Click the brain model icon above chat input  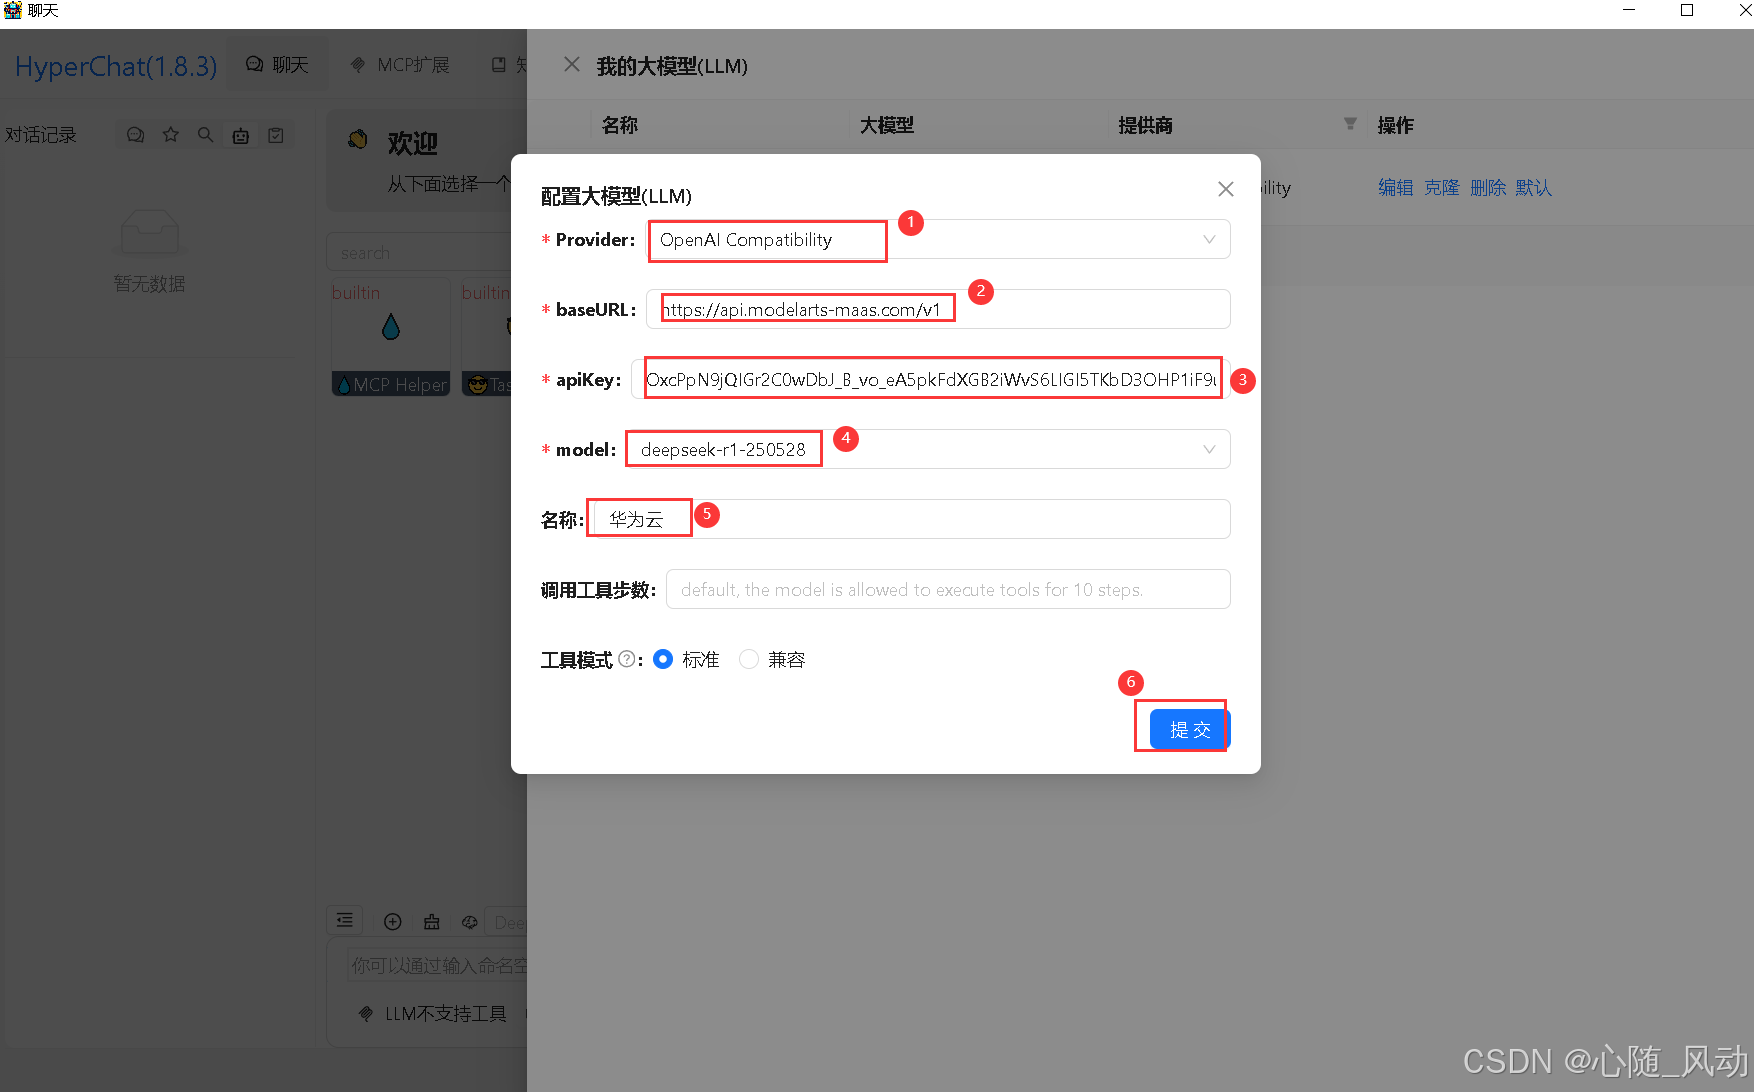click(x=470, y=922)
